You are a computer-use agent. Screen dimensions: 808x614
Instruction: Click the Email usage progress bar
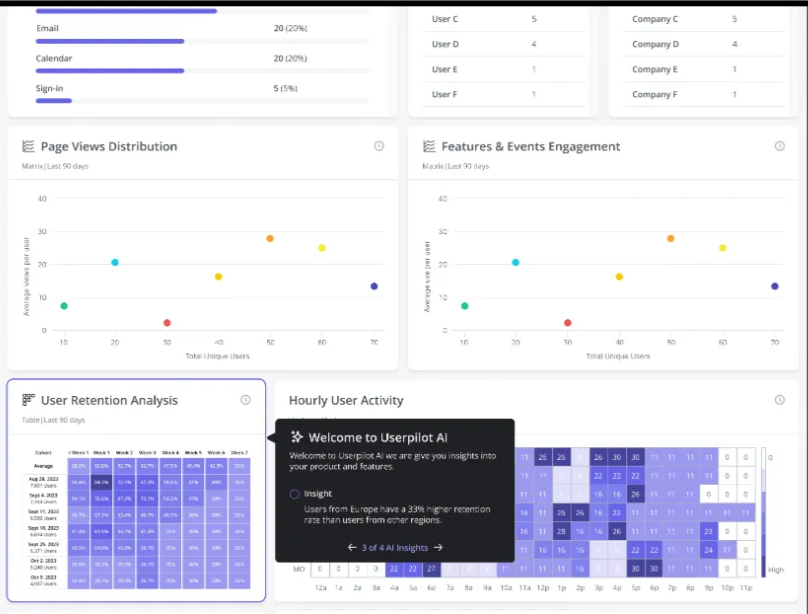[203, 41]
